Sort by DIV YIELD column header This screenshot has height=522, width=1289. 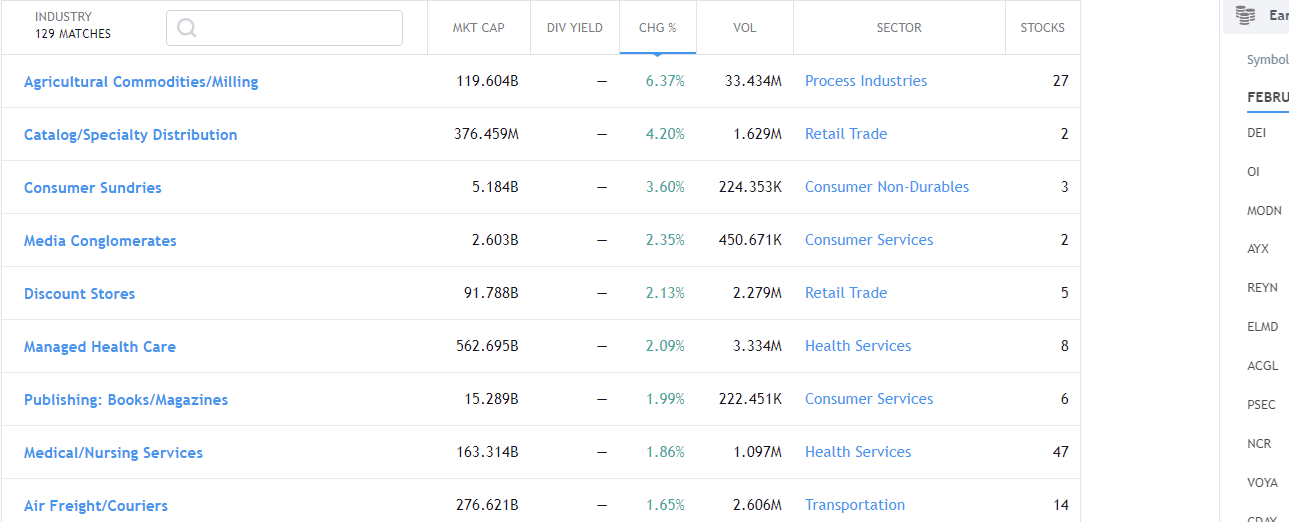(x=575, y=27)
